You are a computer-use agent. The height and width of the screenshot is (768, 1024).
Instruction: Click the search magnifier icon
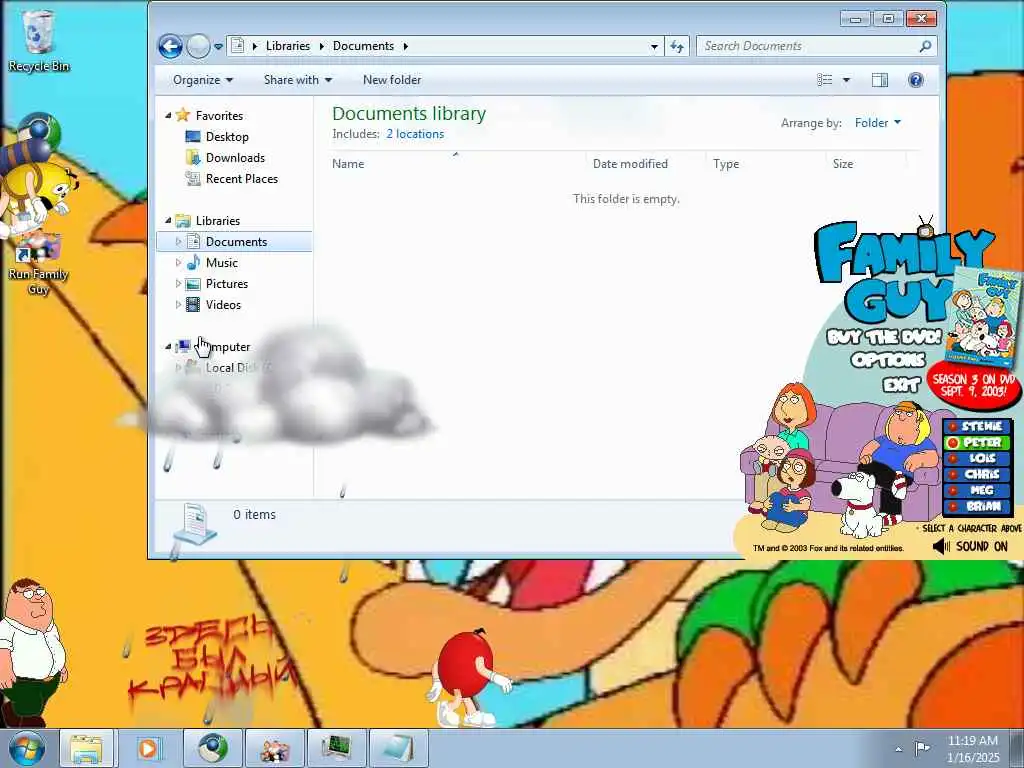coord(925,46)
